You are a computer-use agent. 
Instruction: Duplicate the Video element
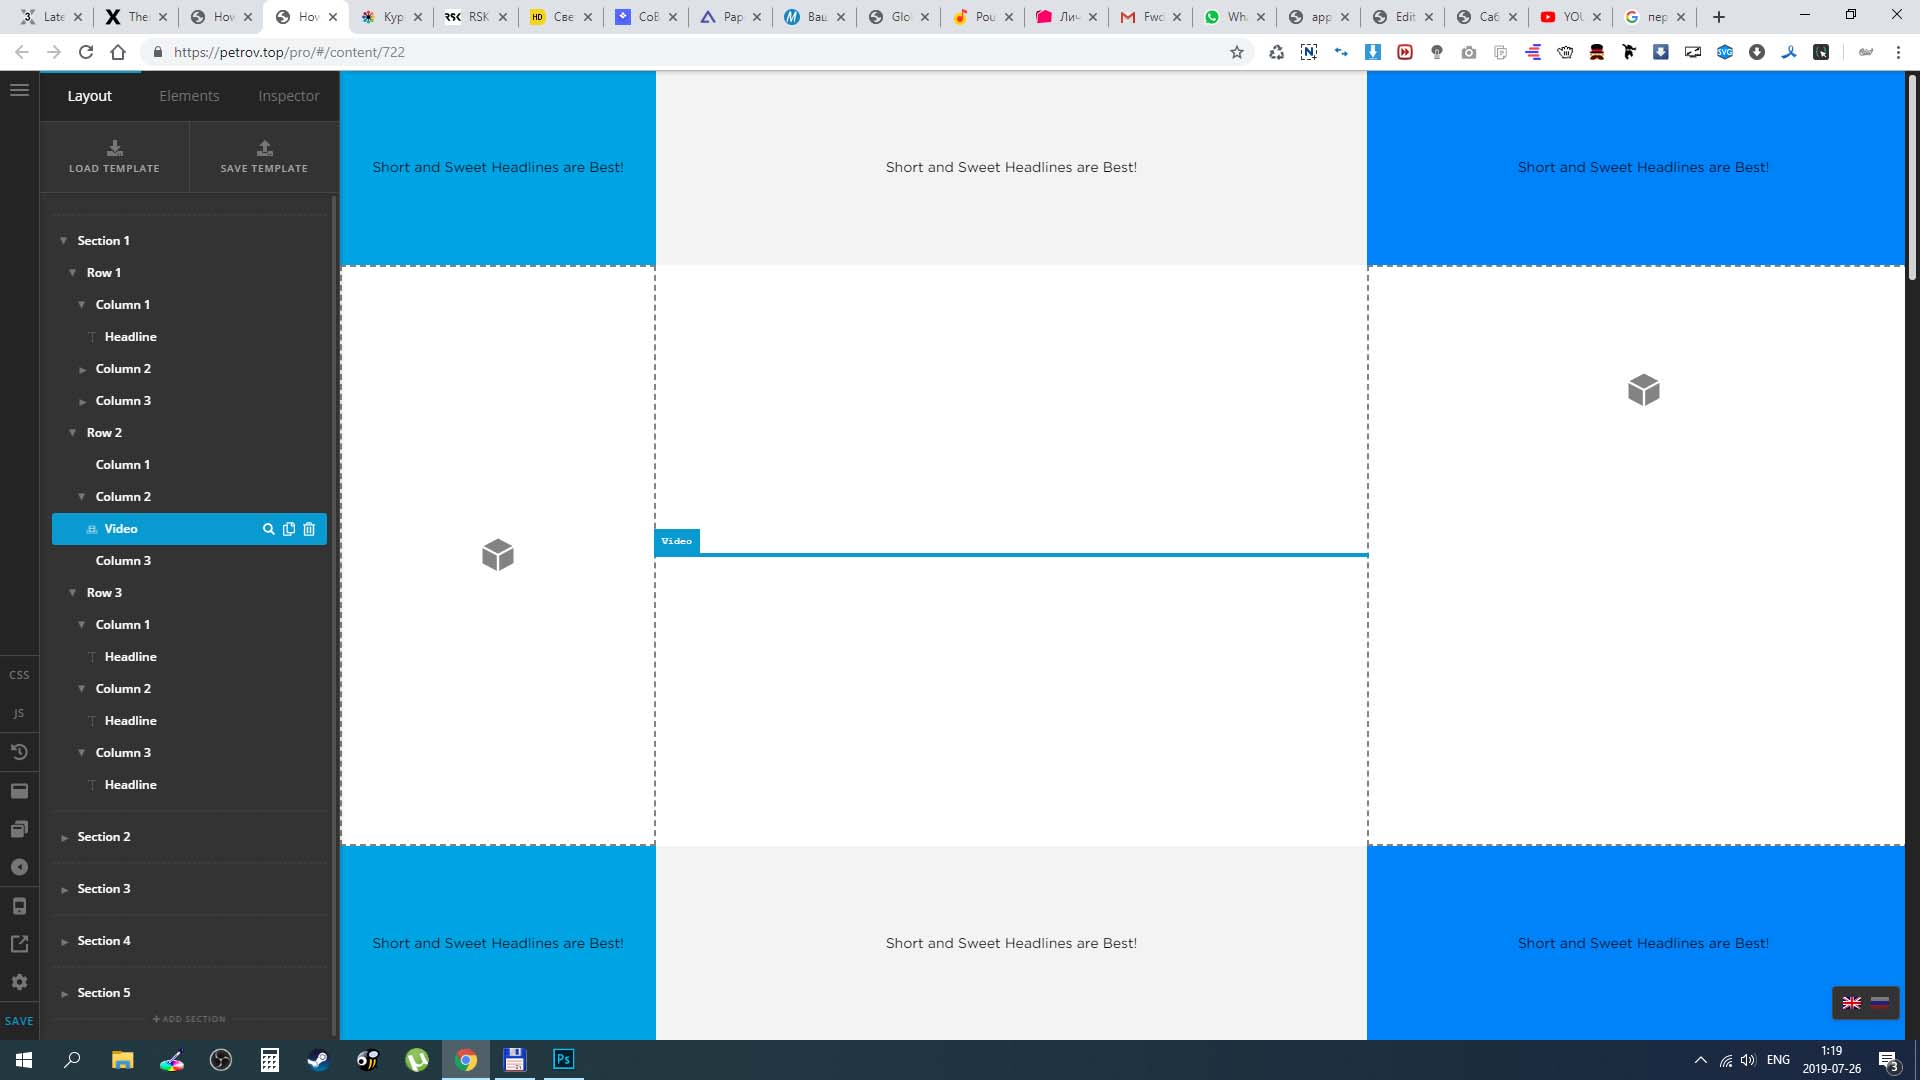(289, 529)
